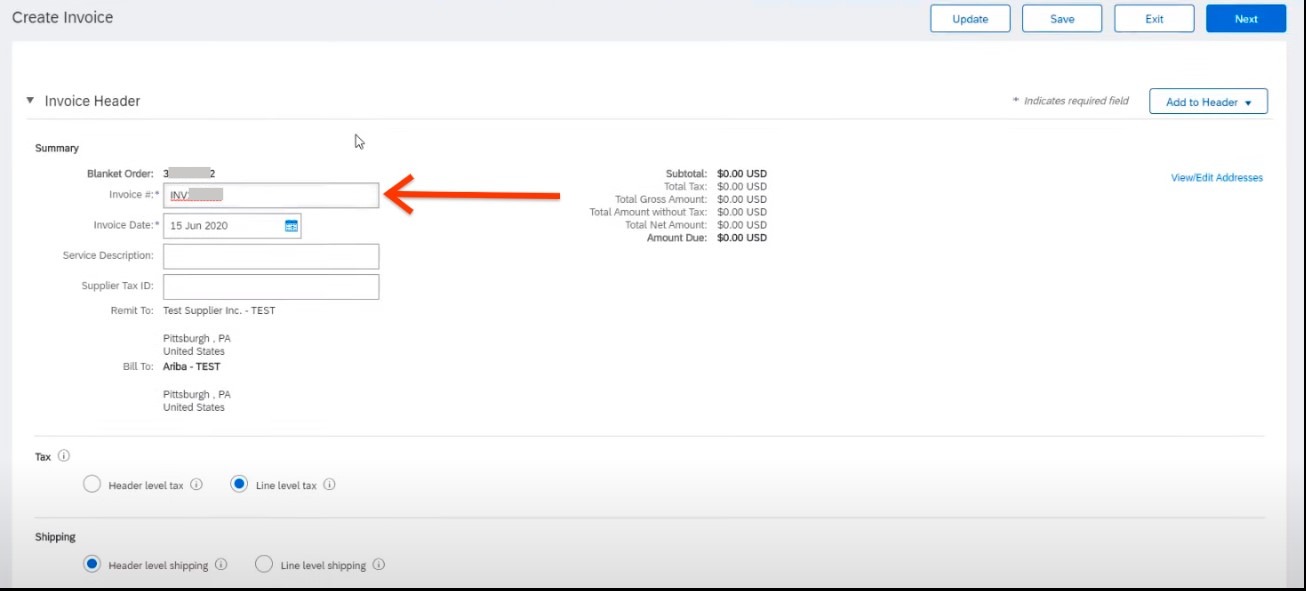The image size is (1306, 591).
Task: Select Header level shipping radio button
Action: (92, 564)
